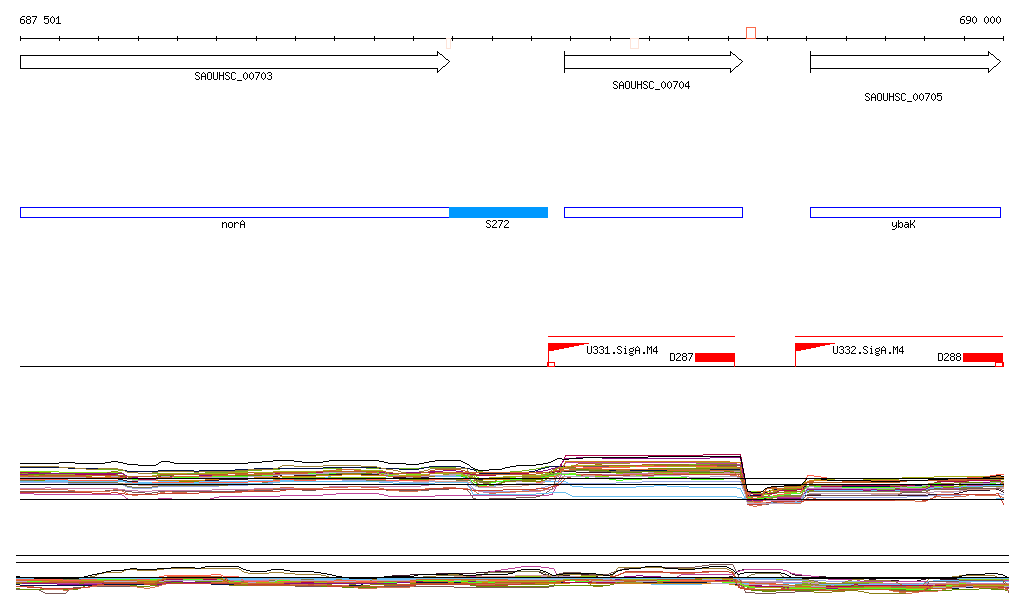Click the 687 501 start coordinate label
The image size is (1024, 611).
pos(40,20)
